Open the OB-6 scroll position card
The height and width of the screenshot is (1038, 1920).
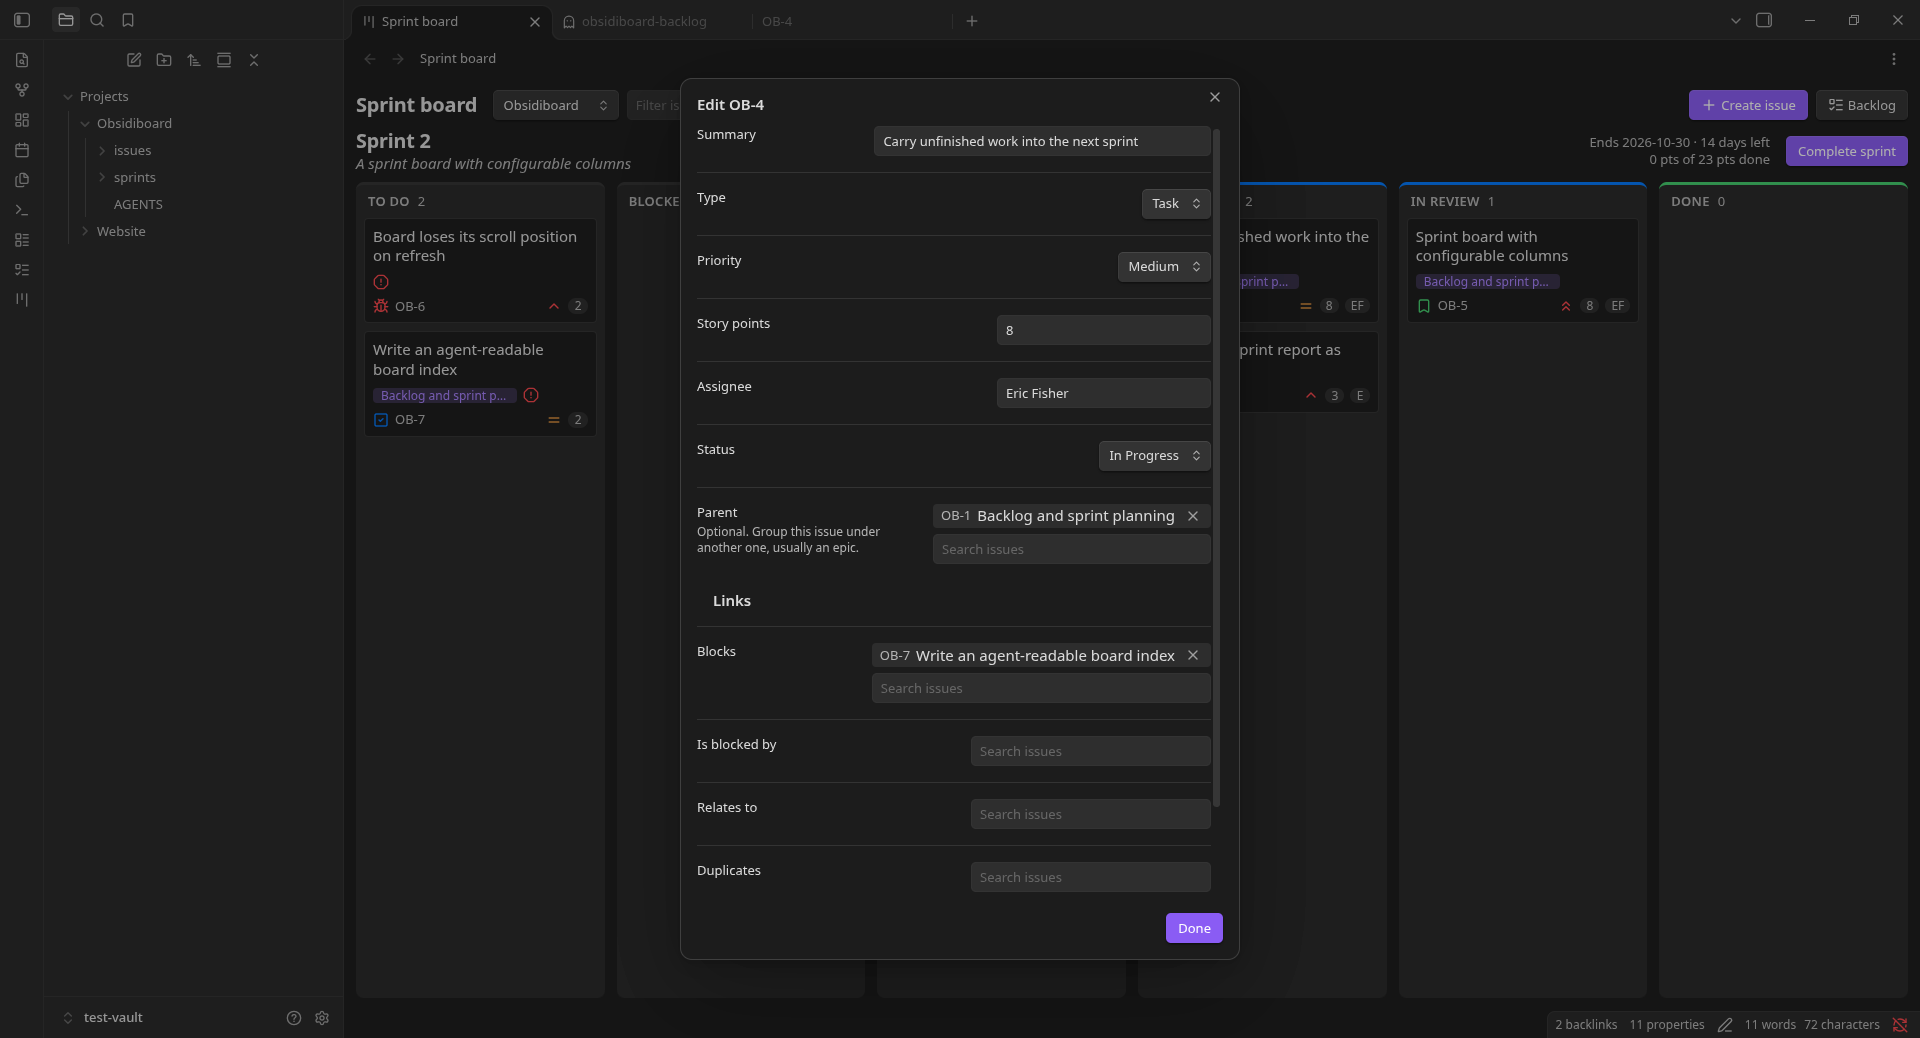480,271
